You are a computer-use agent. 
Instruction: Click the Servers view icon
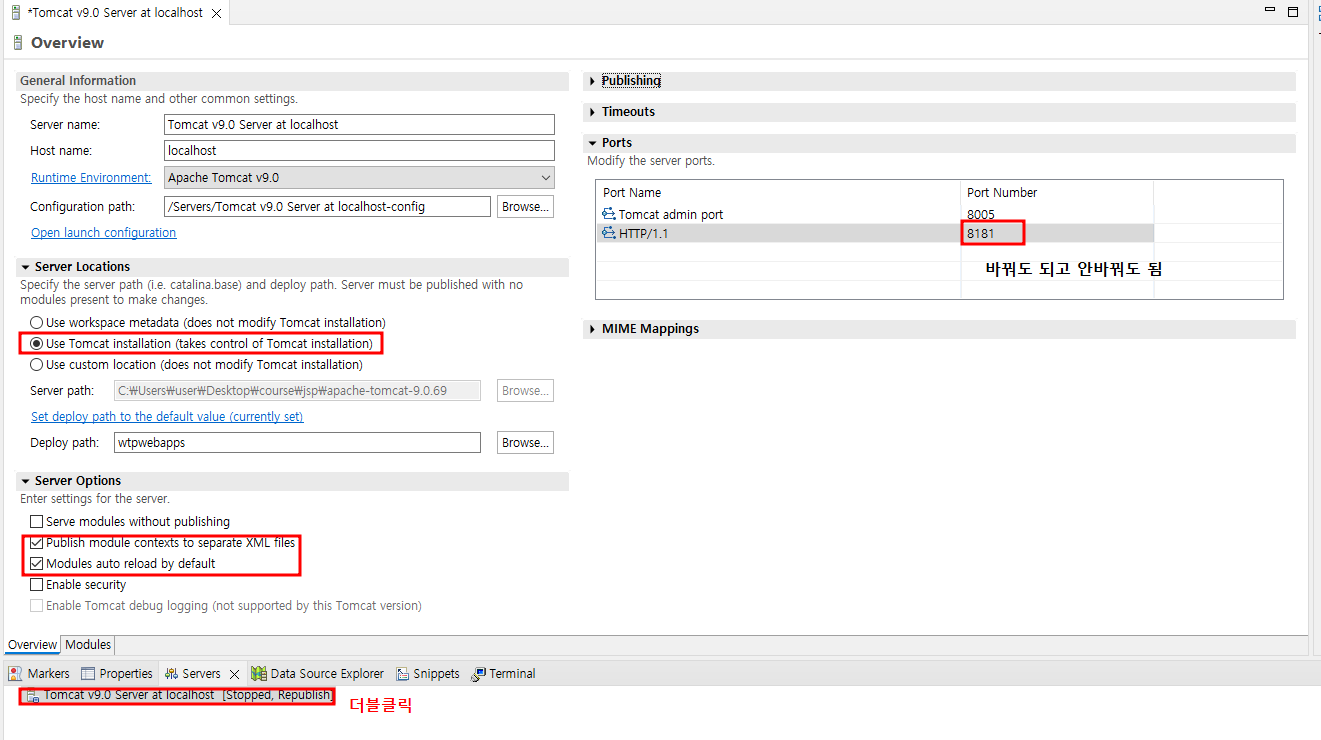pos(171,674)
